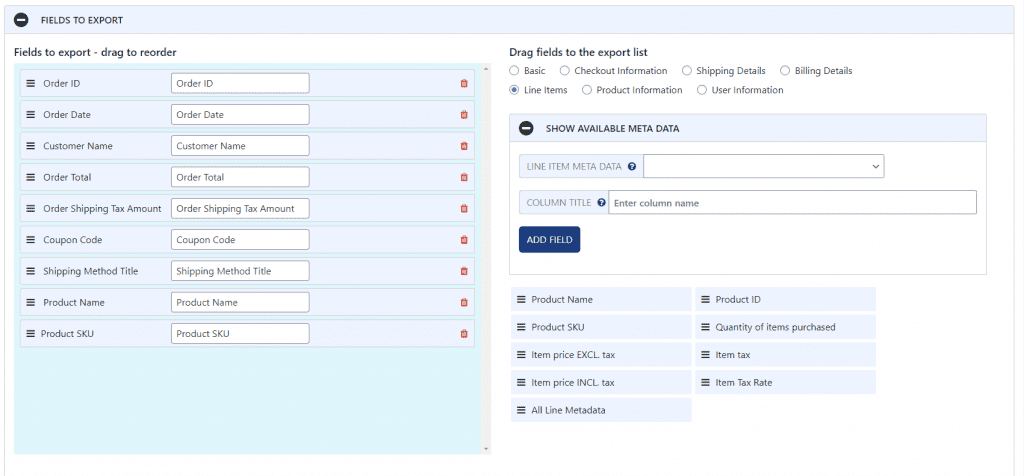The height and width of the screenshot is (476, 1024).
Task: Remove Shipping Method Title with trash icon
Action: [464, 271]
